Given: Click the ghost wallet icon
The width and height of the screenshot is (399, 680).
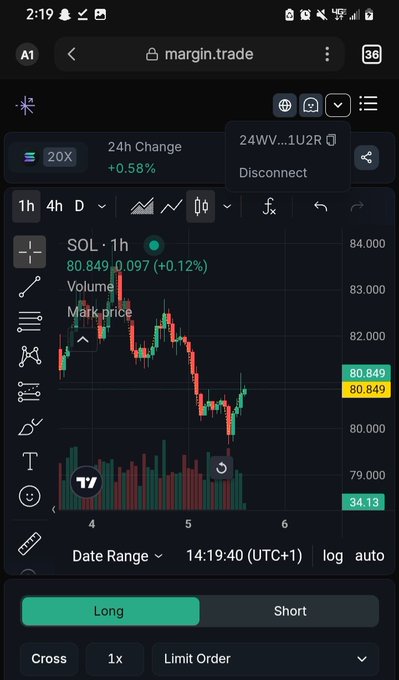Looking at the screenshot, I should tap(311, 105).
